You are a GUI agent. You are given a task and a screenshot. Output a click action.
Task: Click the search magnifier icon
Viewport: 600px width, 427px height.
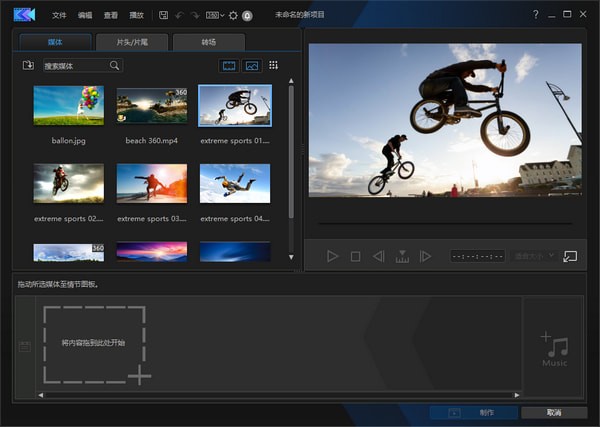[115, 66]
